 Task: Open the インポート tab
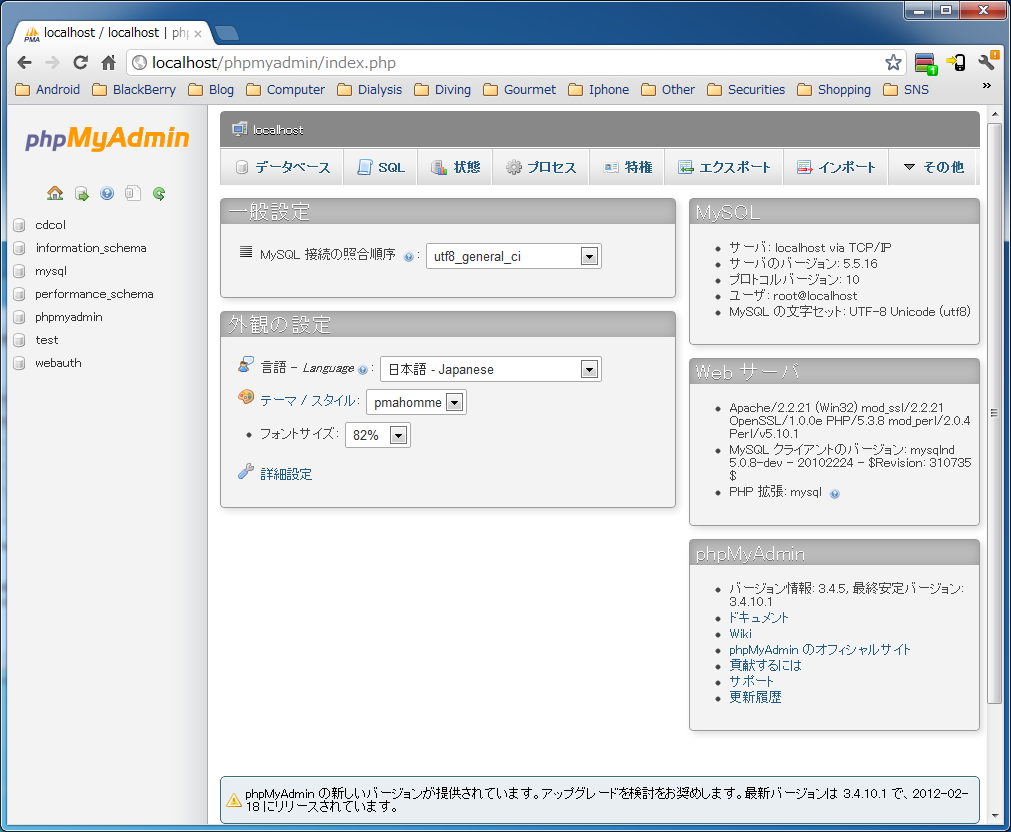836,167
